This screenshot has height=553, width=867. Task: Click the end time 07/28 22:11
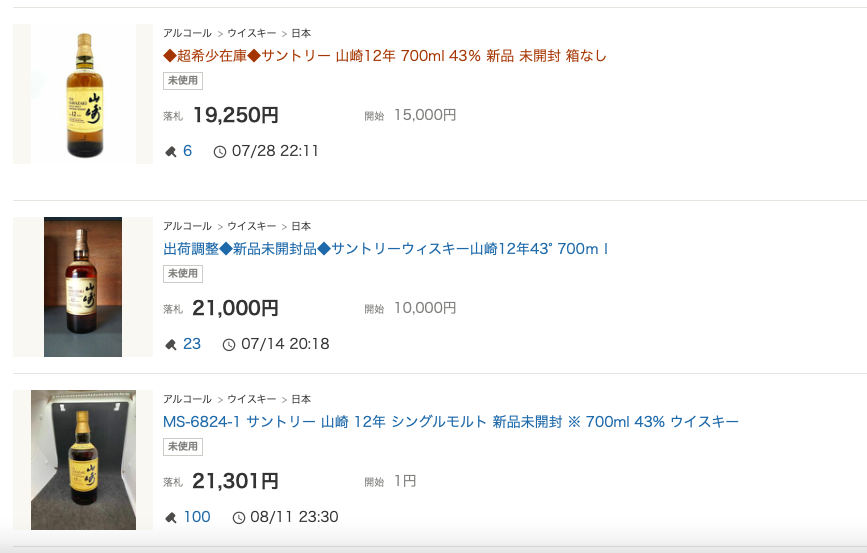pos(275,151)
